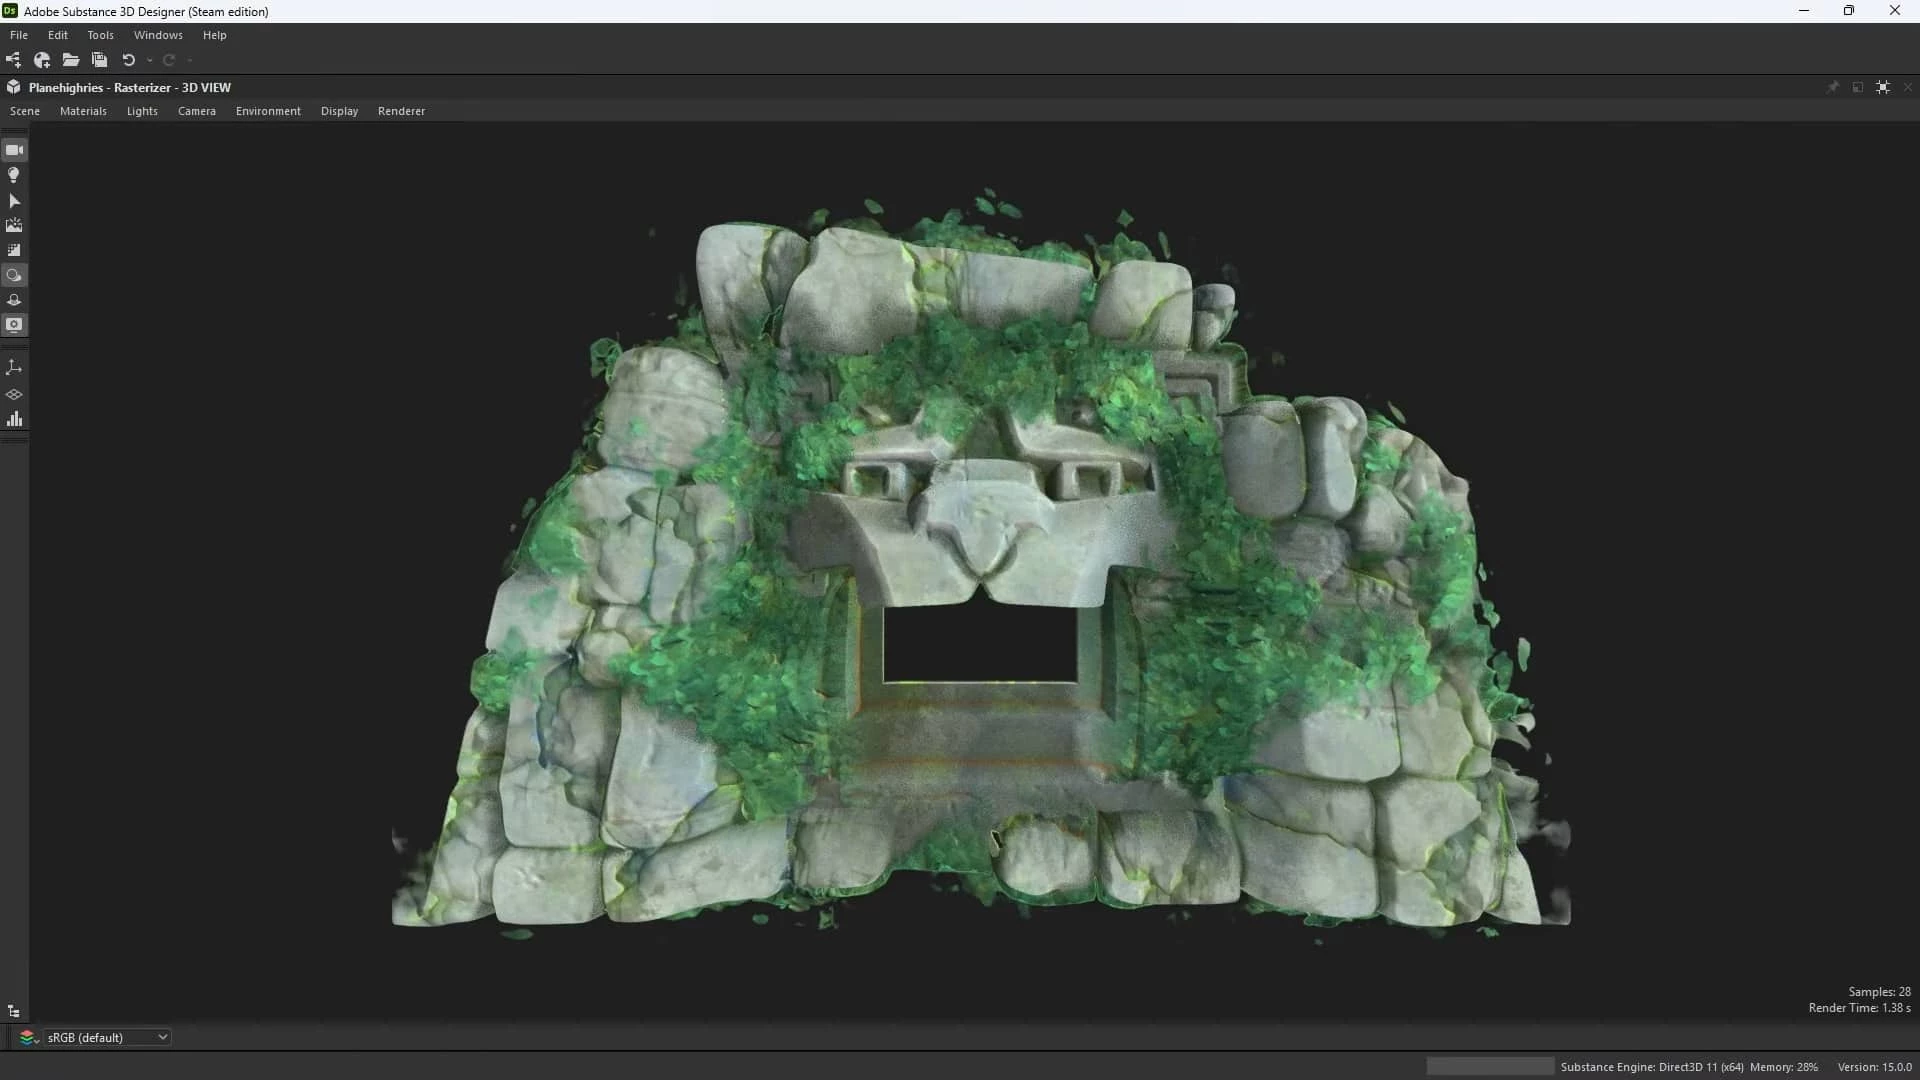Viewport: 1920px width, 1080px height.
Task: Select the arrow pointer tool icon
Action: click(x=14, y=201)
